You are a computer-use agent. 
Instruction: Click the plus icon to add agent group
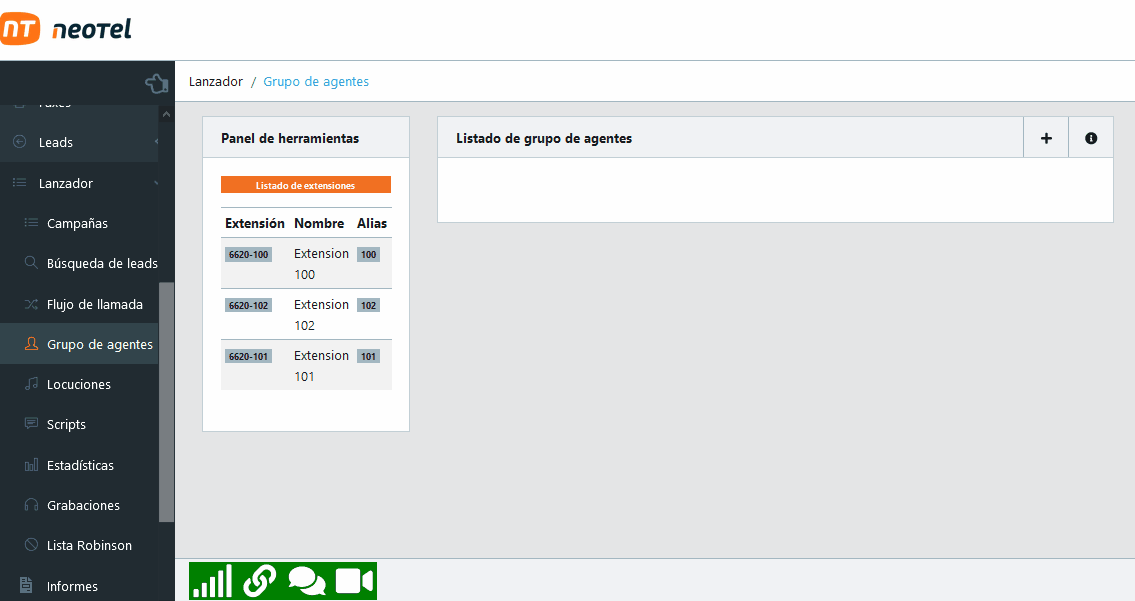[1046, 138]
